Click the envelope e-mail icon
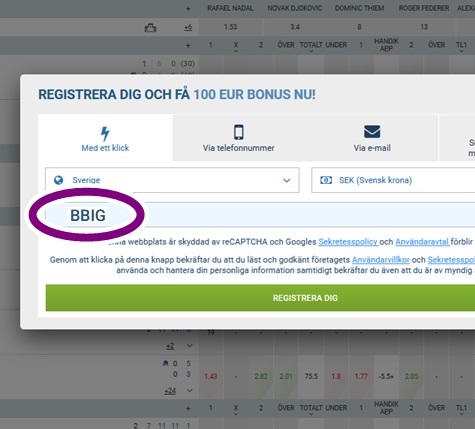Screen dimensions: 475x429 (372, 131)
